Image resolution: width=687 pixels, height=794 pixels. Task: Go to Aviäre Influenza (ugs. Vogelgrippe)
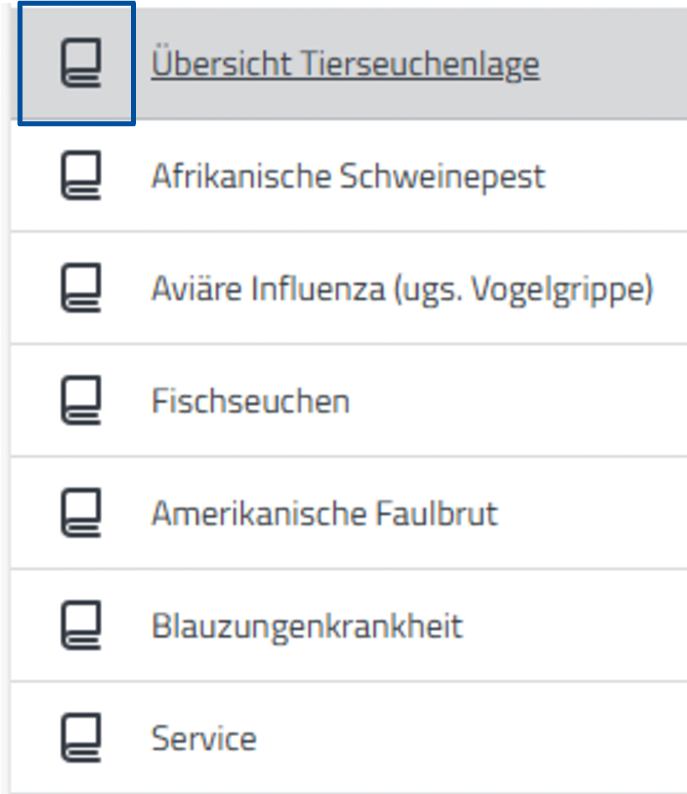click(402, 290)
